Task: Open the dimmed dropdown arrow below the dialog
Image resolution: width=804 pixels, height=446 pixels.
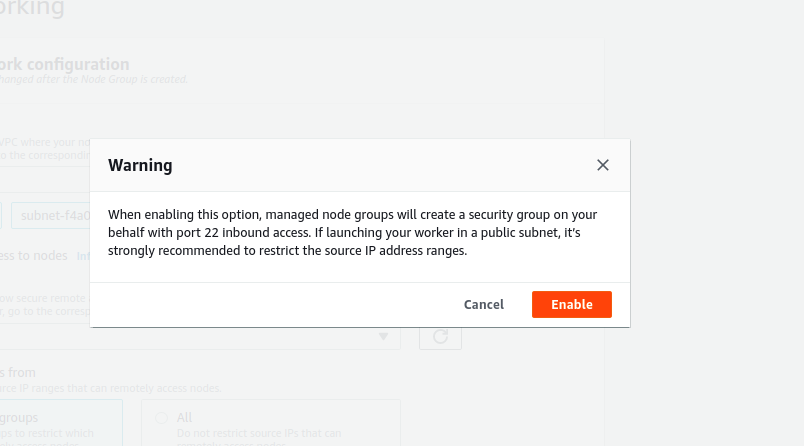Action: point(384,336)
